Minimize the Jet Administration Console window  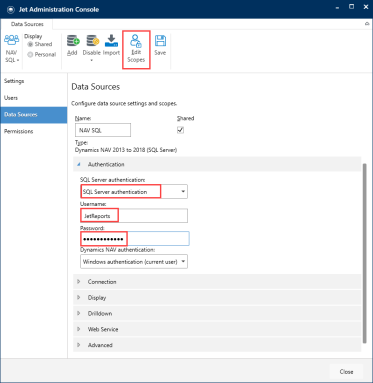click(x=337, y=8)
